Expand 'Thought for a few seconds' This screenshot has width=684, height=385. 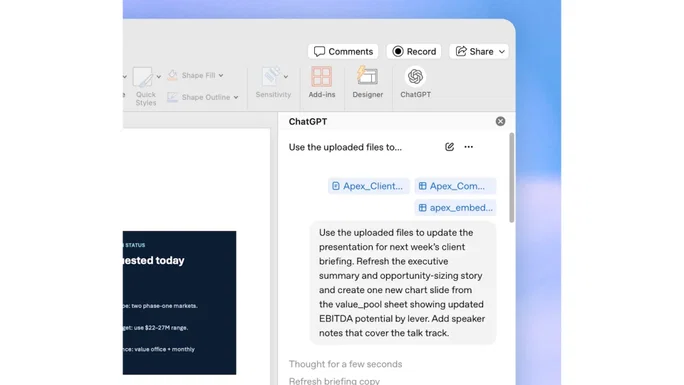[345, 364]
